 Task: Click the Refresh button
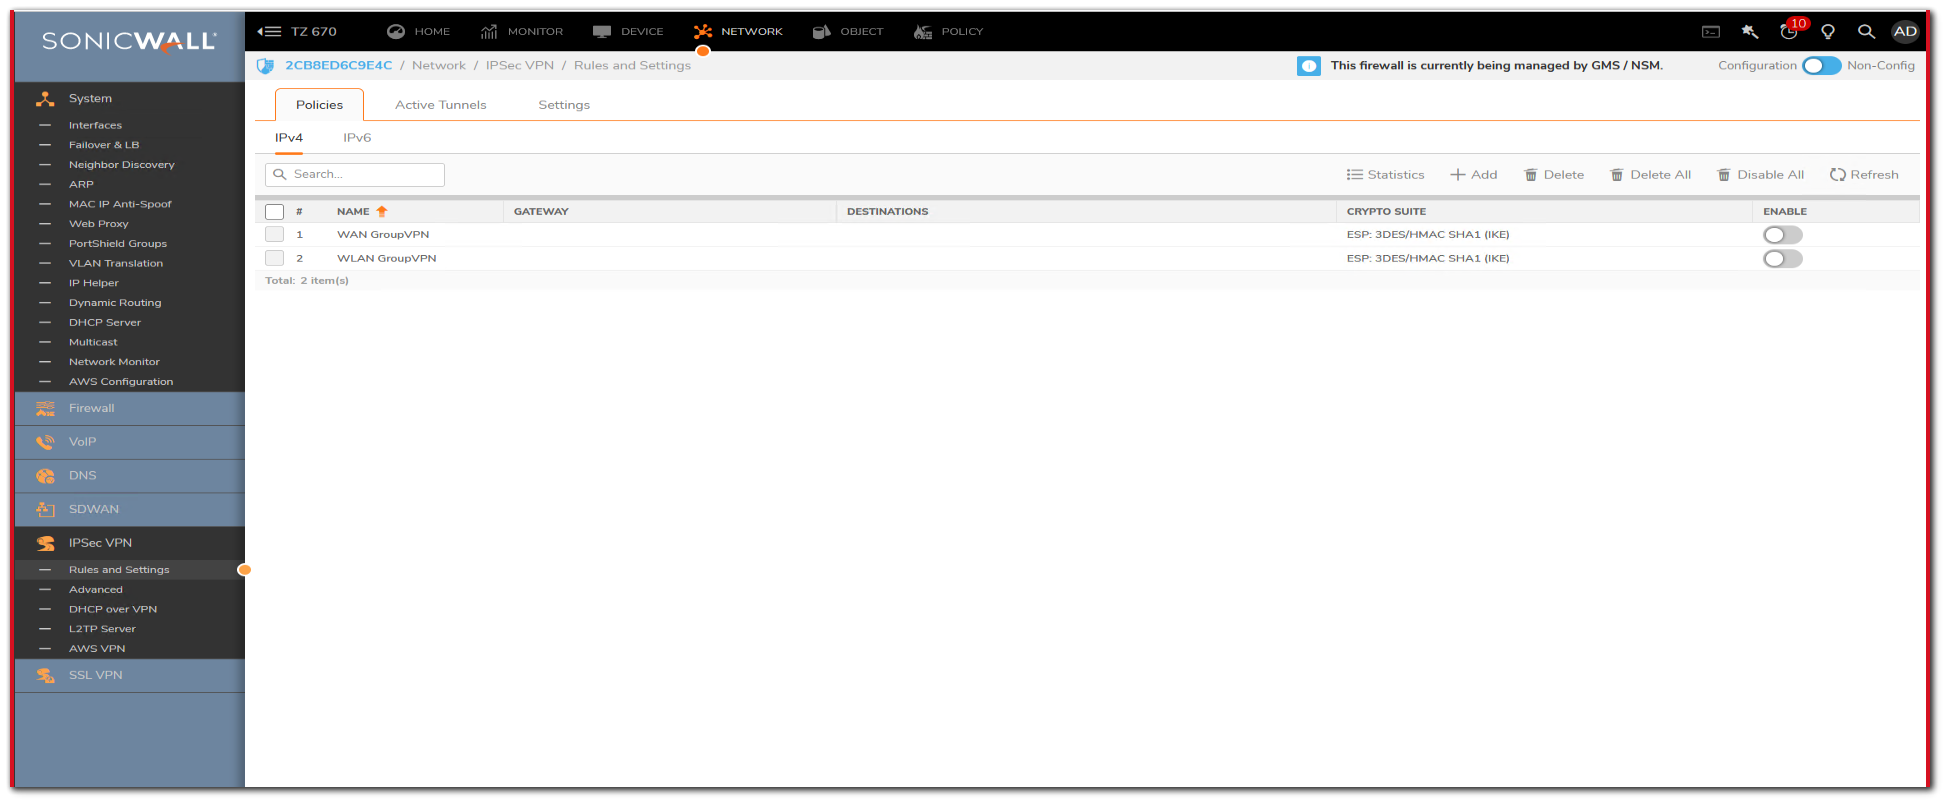(1864, 175)
